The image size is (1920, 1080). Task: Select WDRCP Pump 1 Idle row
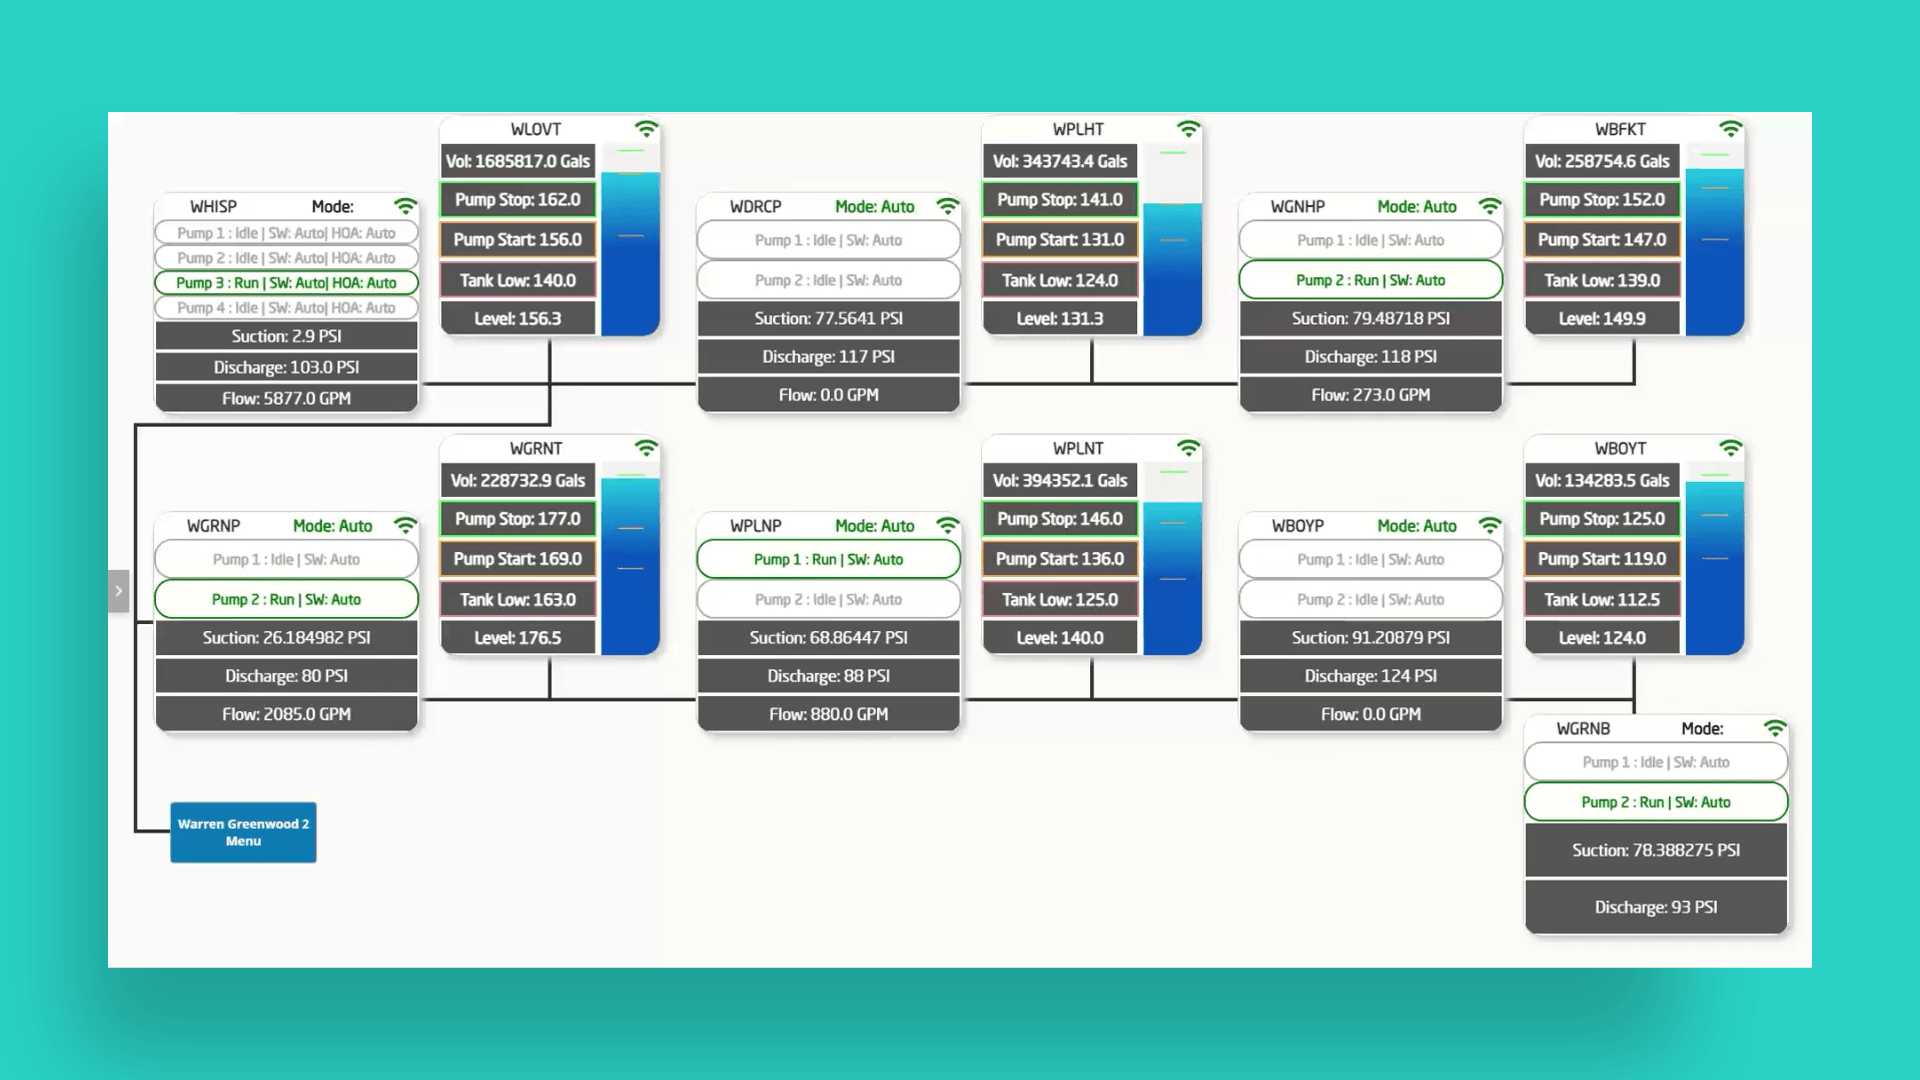pyautogui.click(x=828, y=240)
